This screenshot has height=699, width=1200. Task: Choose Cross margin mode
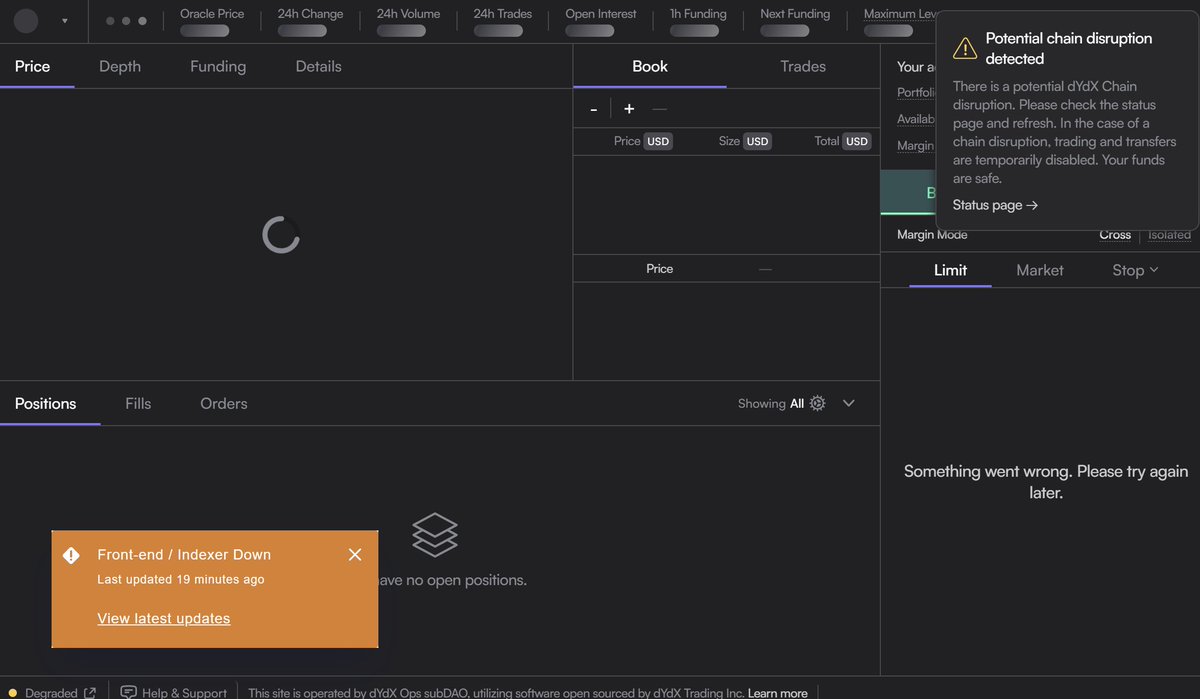click(1115, 235)
